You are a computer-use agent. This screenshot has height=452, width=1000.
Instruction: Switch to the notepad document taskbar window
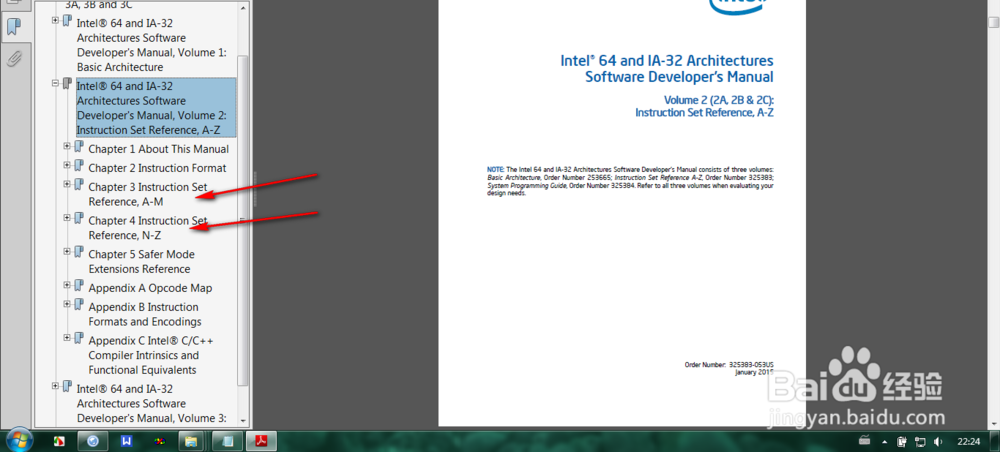coord(227,441)
